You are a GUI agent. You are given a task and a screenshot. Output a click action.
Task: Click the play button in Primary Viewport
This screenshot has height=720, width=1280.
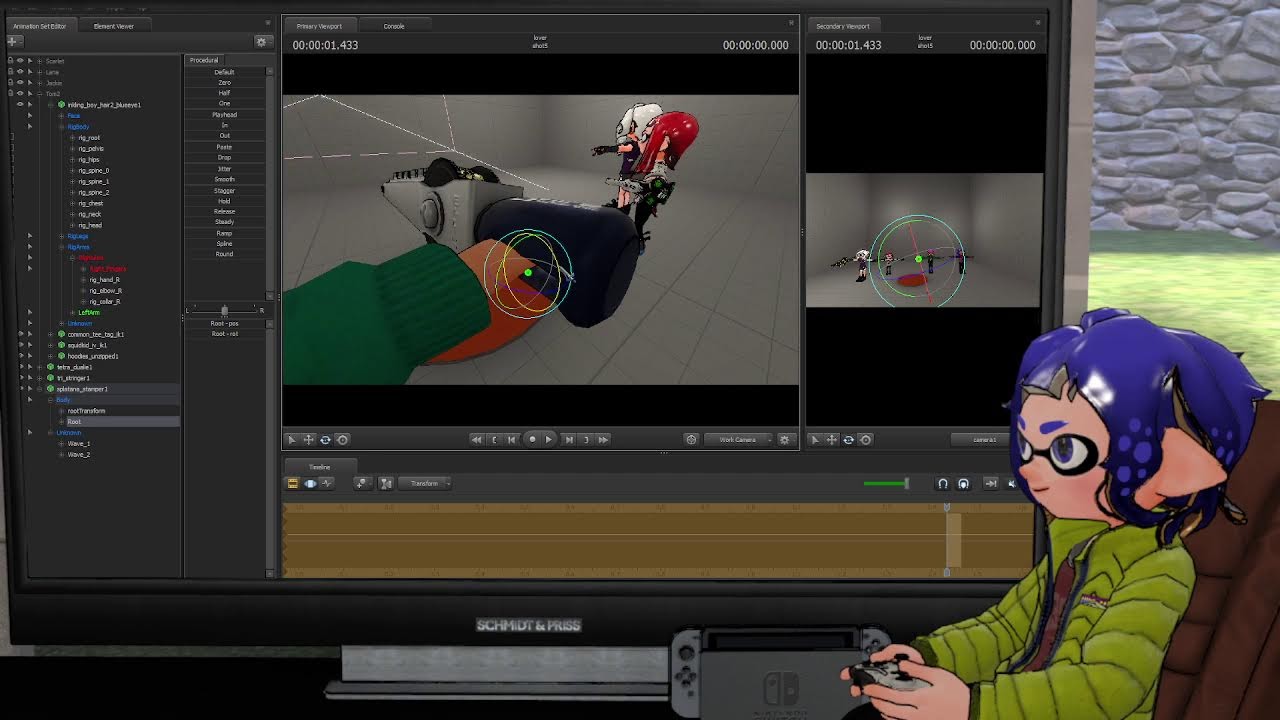pos(548,439)
